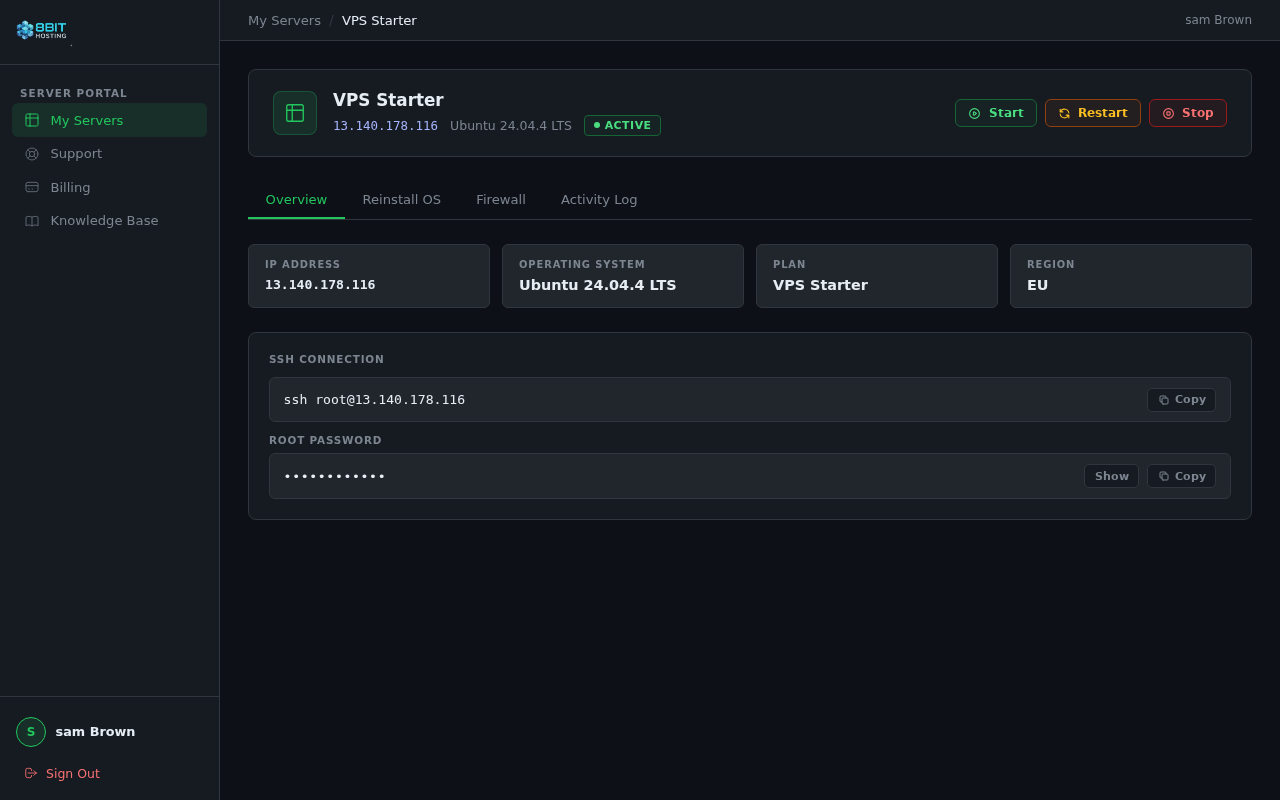Copy the SSH connection command
1280x800 pixels.
[x=1181, y=400]
